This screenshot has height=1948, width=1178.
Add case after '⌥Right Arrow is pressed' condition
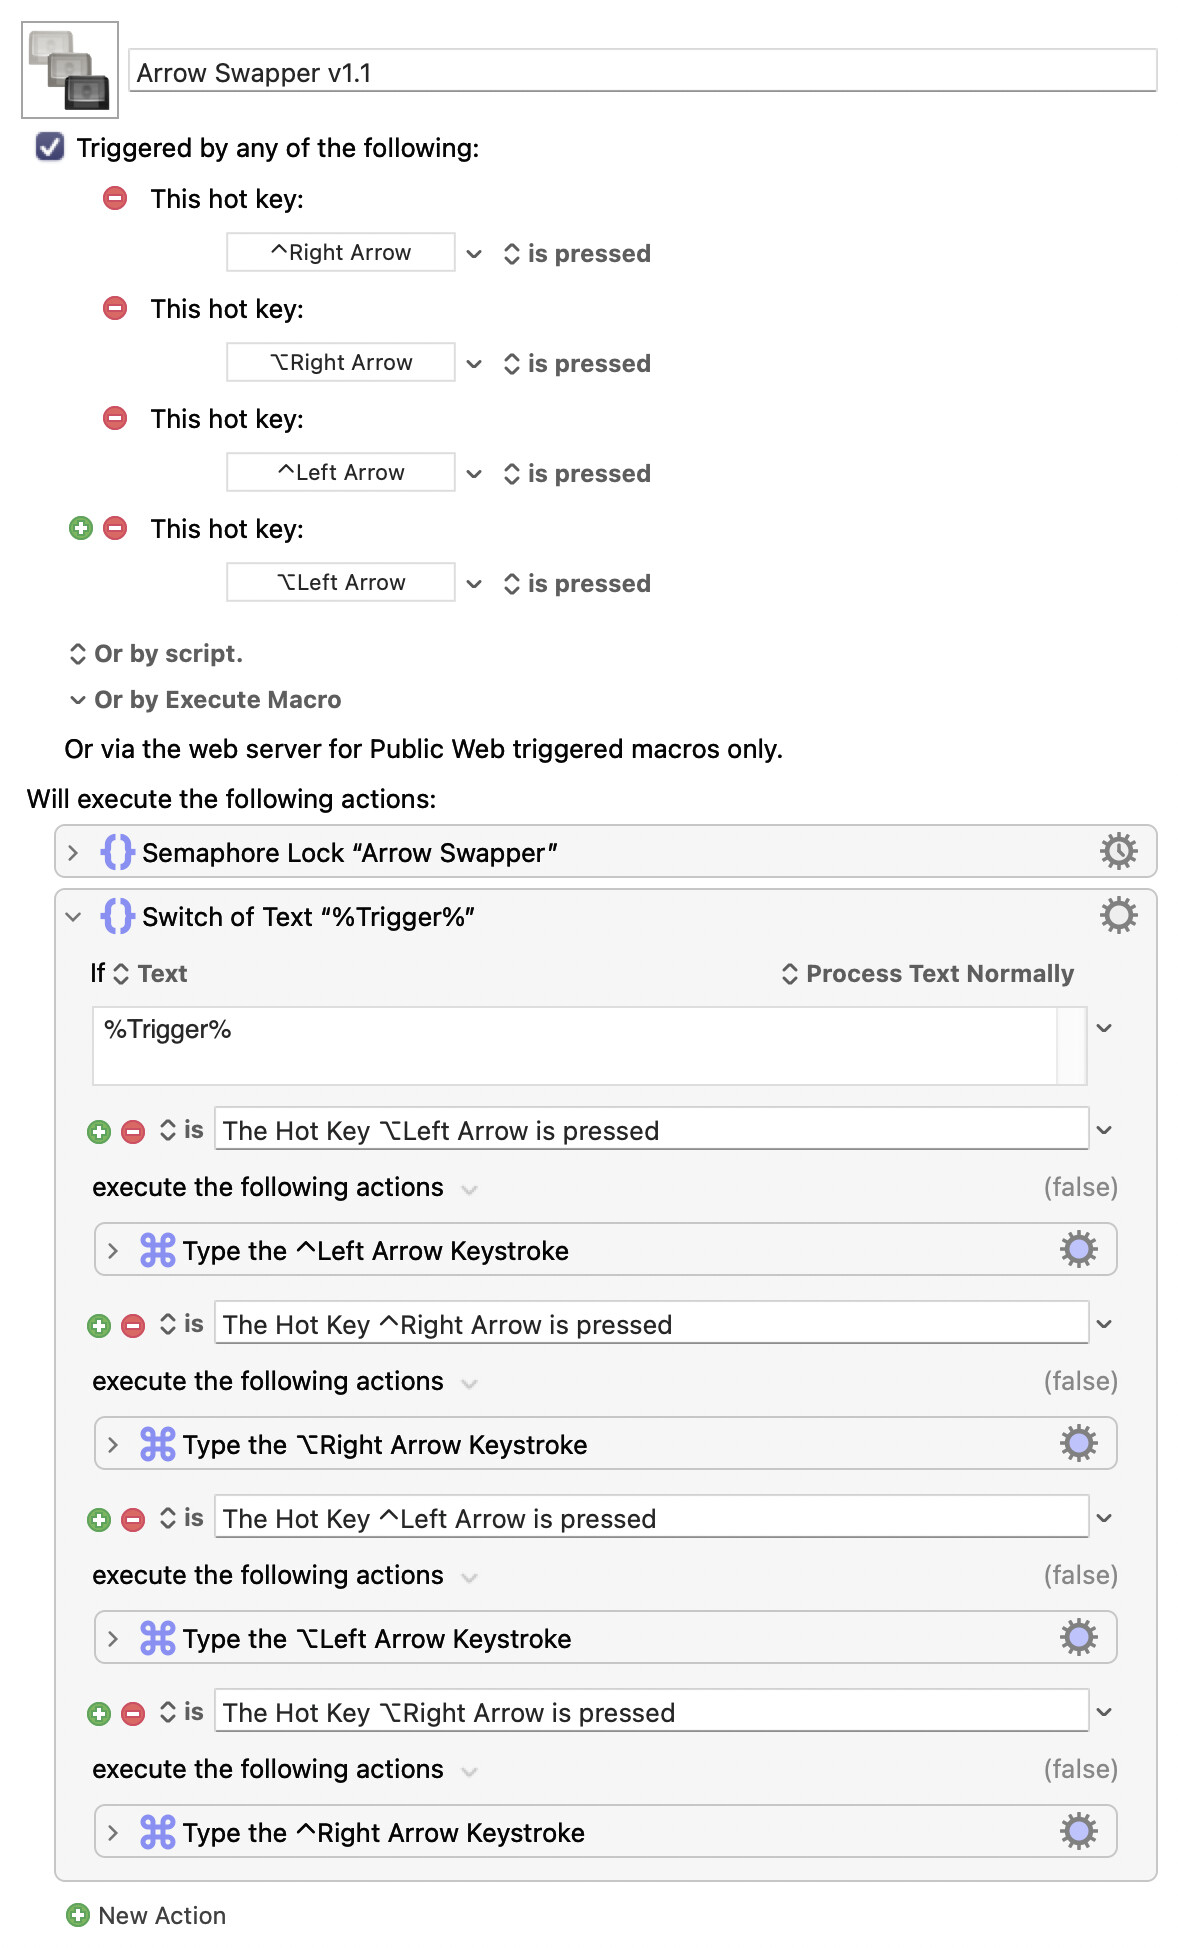[x=99, y=1714]
